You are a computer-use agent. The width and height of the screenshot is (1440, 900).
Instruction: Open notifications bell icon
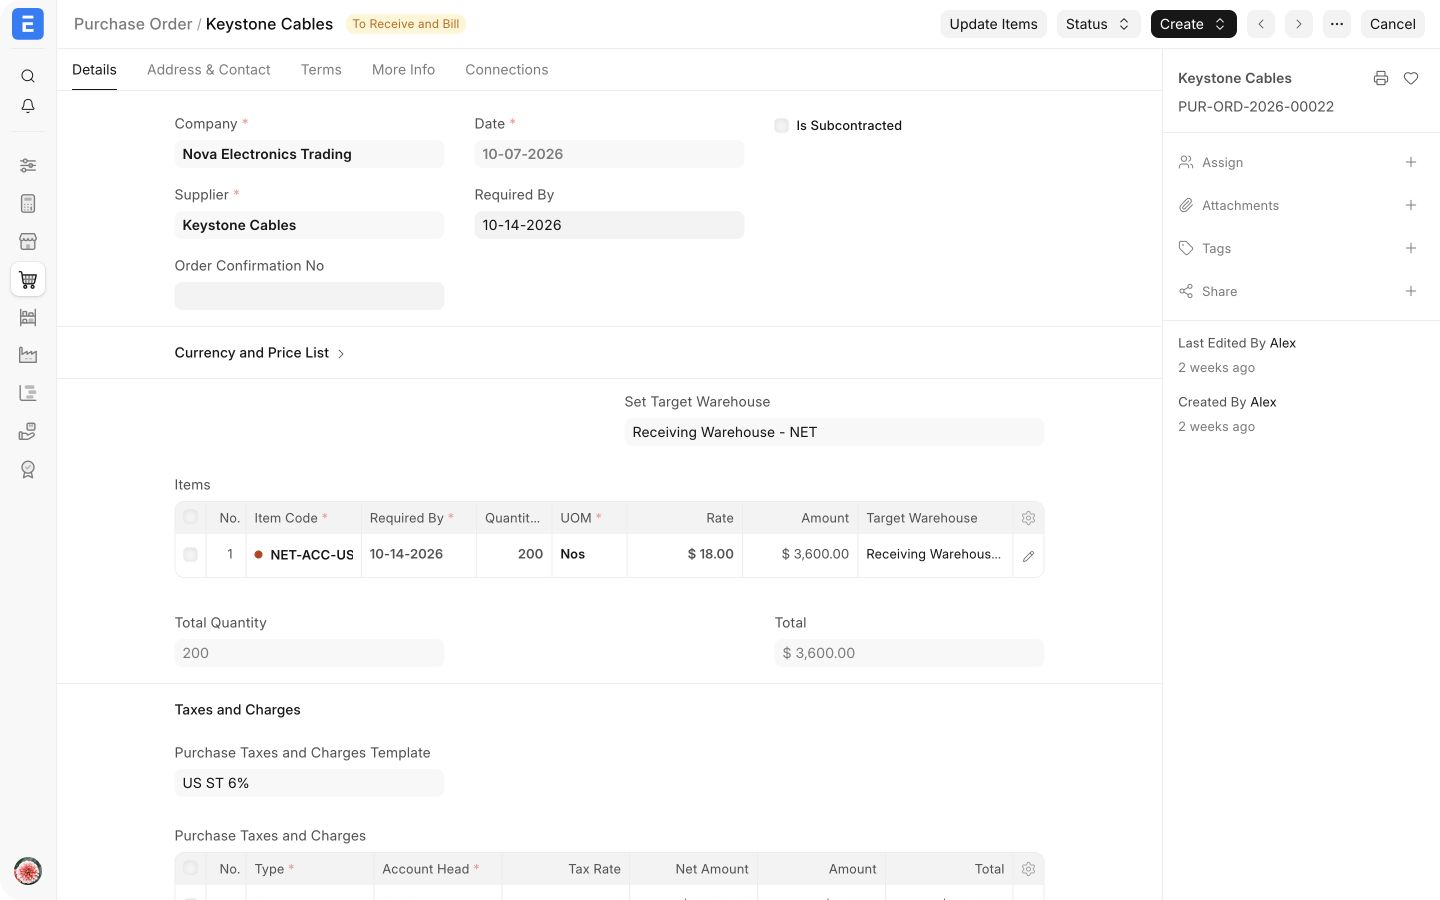pyautogui.click(x=28, y=106)
